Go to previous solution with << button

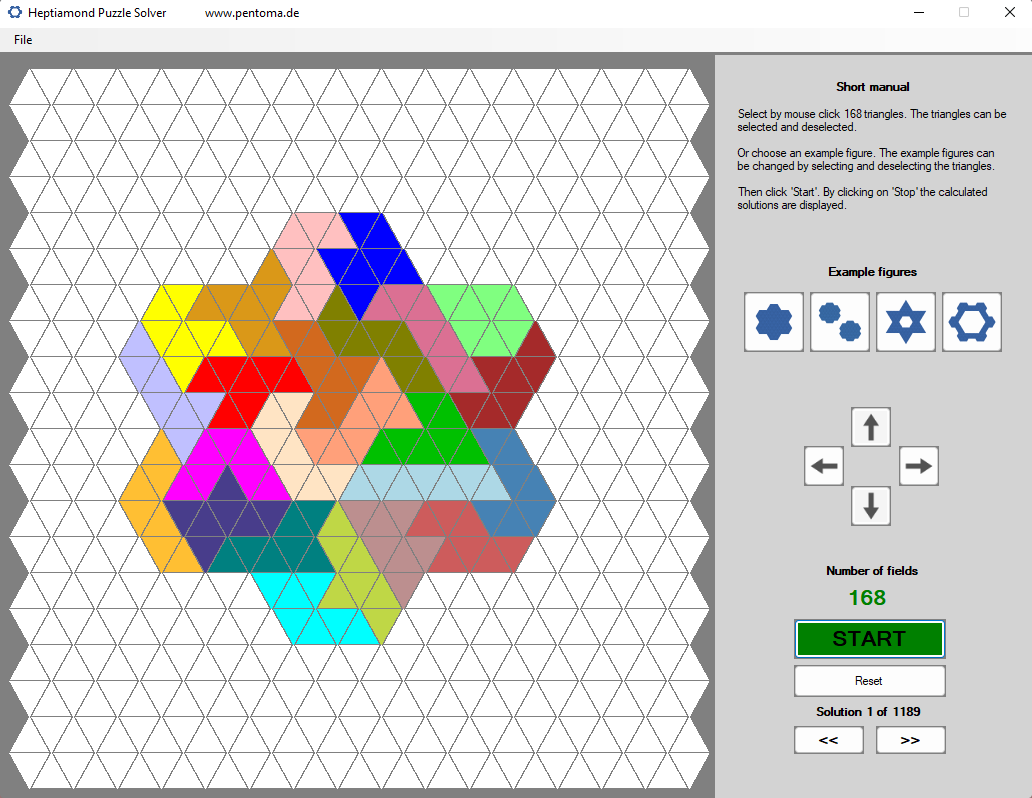[x=828, y=740]
